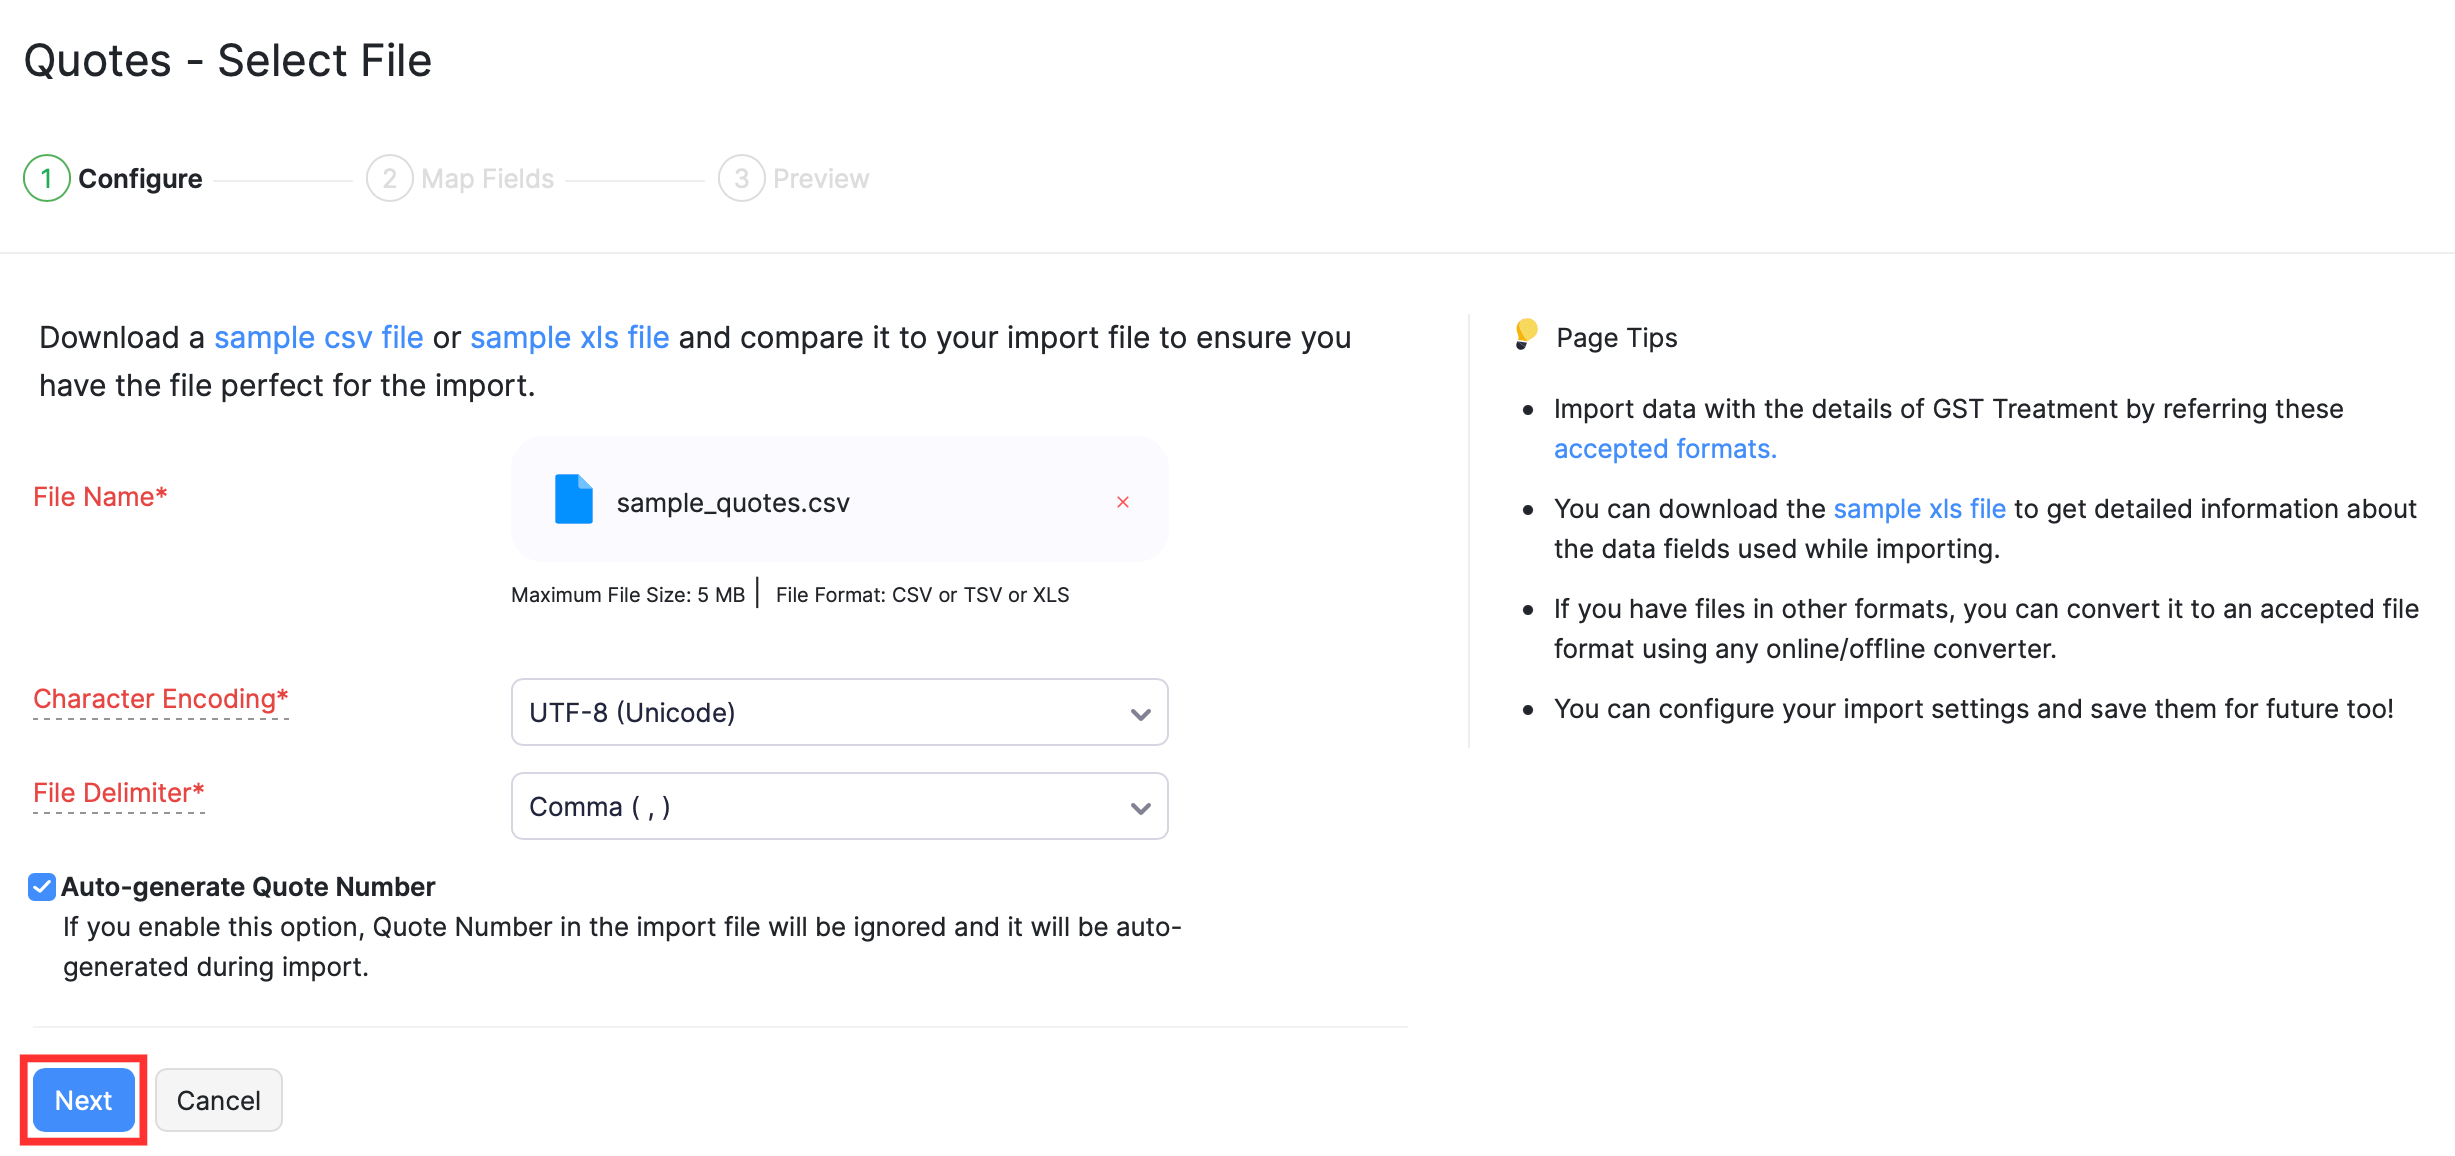
Task: Click the chevron arrow on UTF-8 dropdown
Action: pos(1140,714)
